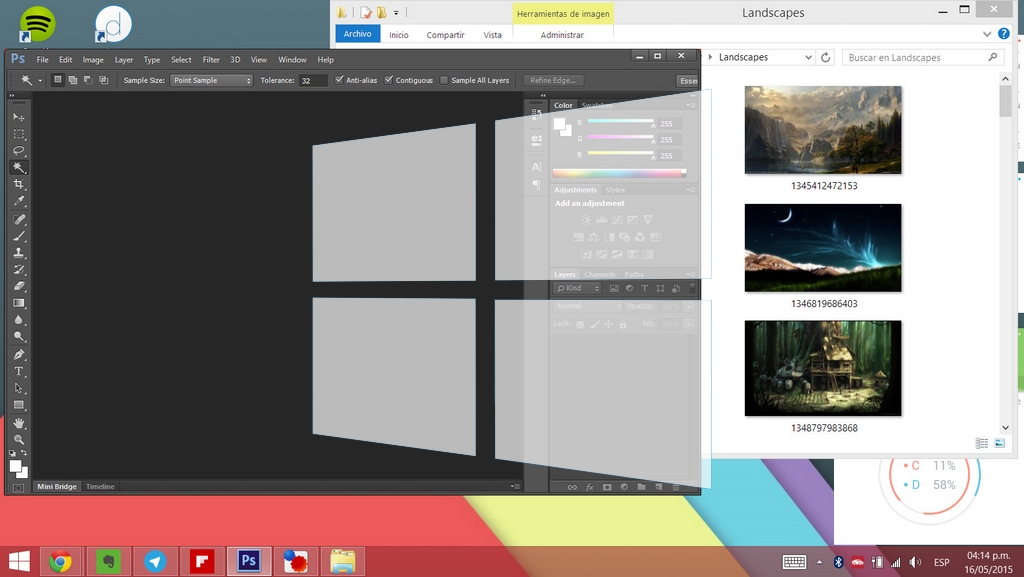Select the Gradient tool
1024x577 pixels.
(x=19, y=304)
